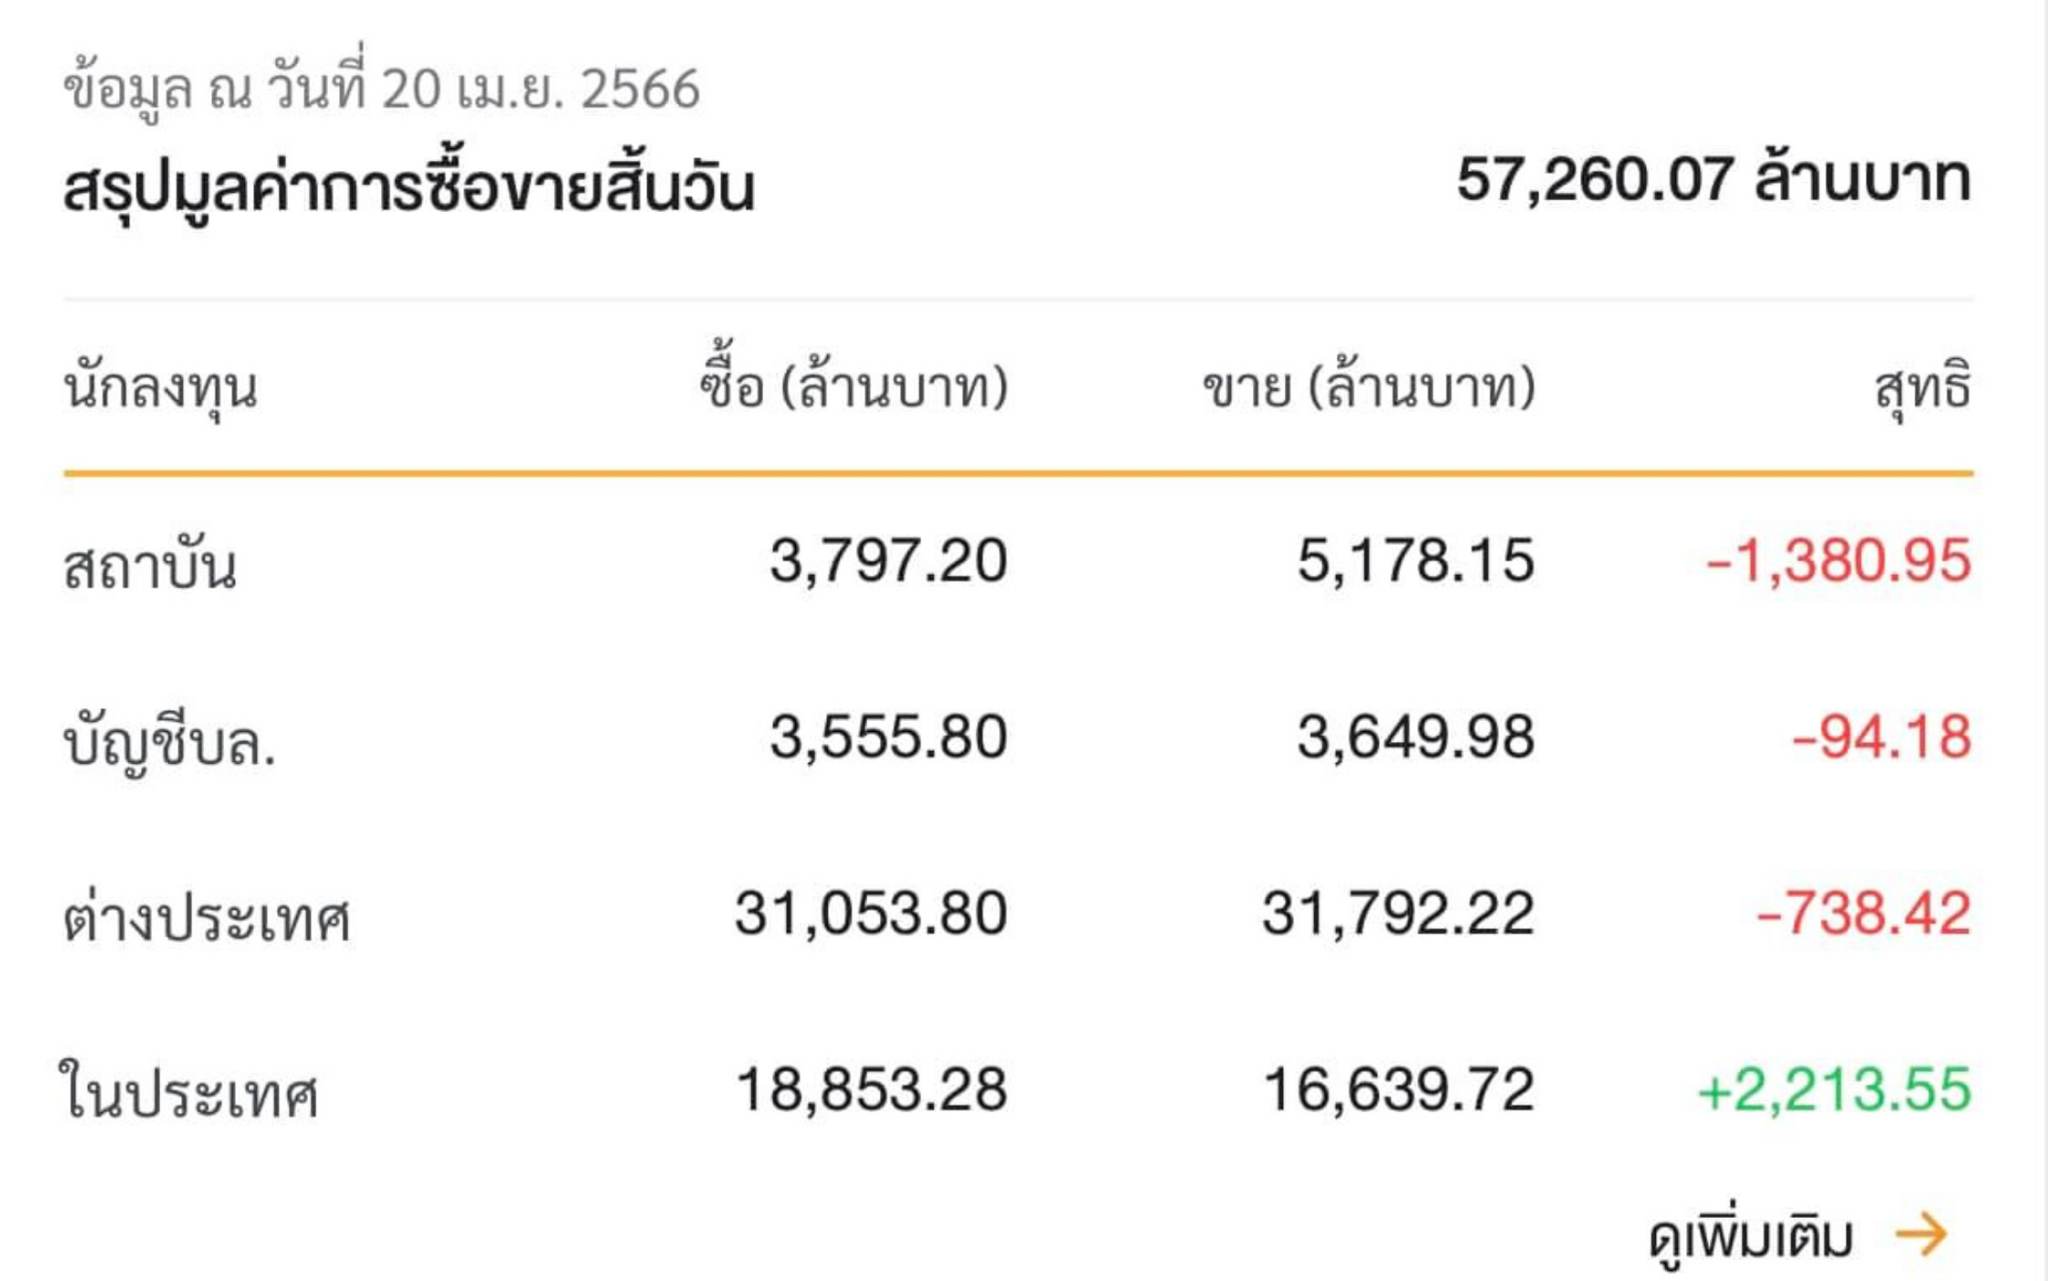Click foreign buy value 31,053.80

point(871,914)
